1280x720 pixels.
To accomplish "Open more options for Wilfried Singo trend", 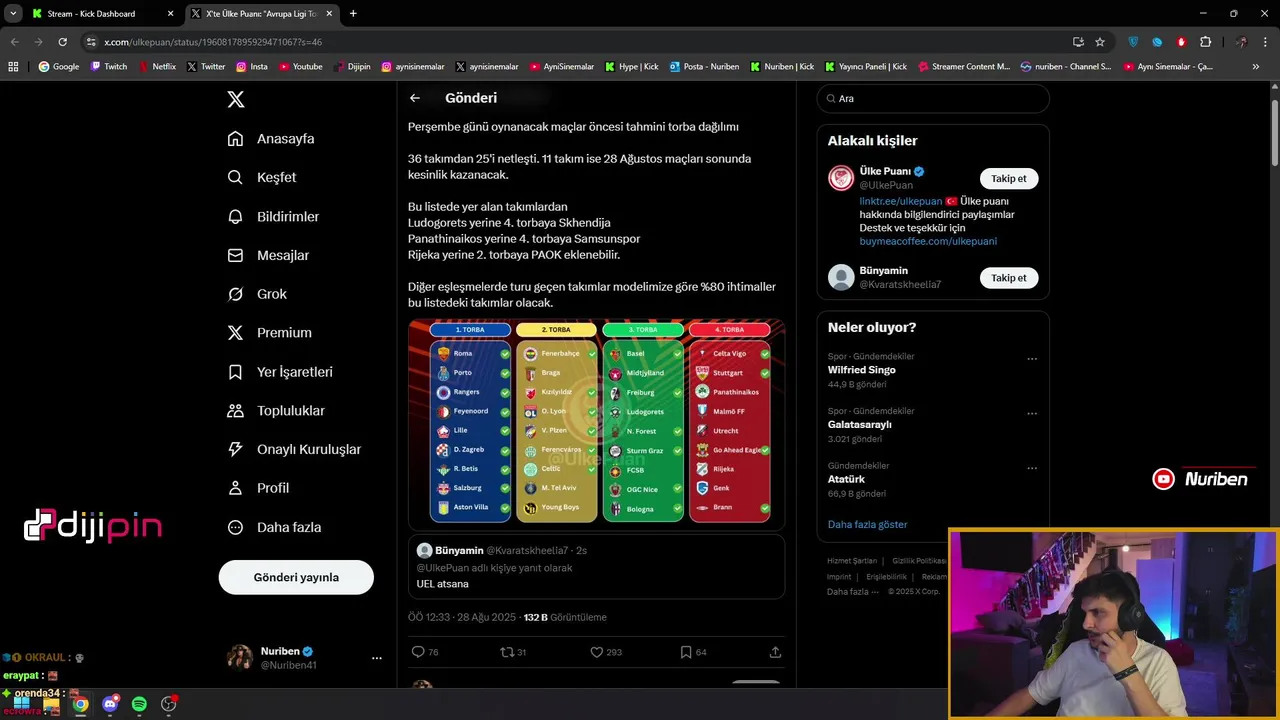I will tap(1032, 359).
